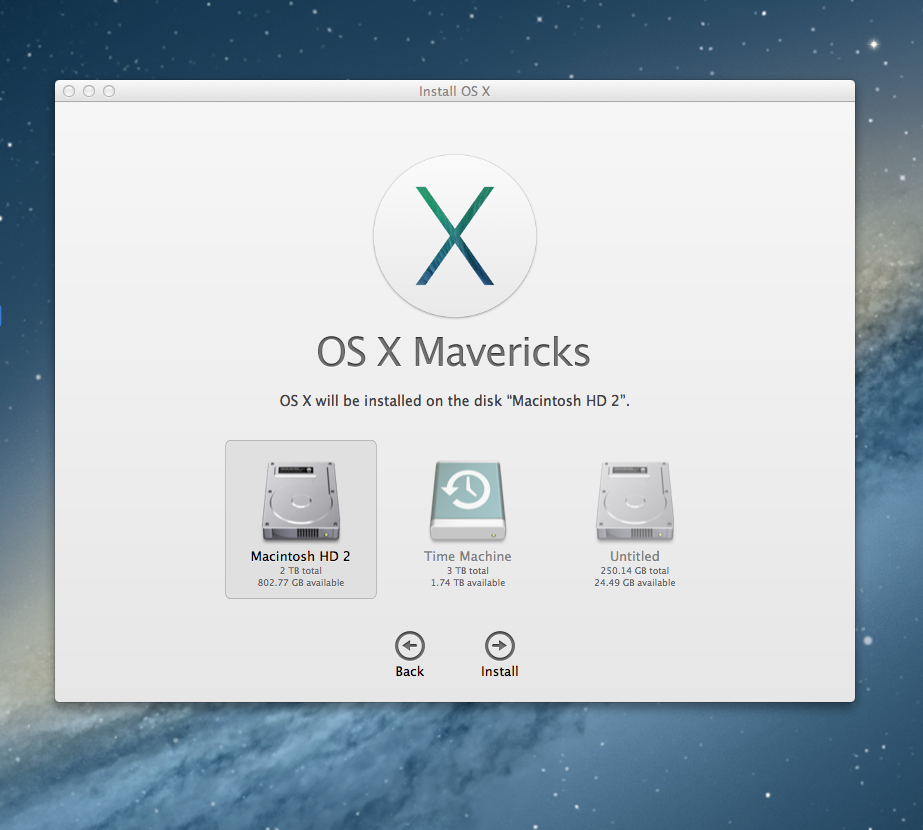The image size is (923, 830).
Task: Click the Back arrow icon
Action: (x=410, y=646)
